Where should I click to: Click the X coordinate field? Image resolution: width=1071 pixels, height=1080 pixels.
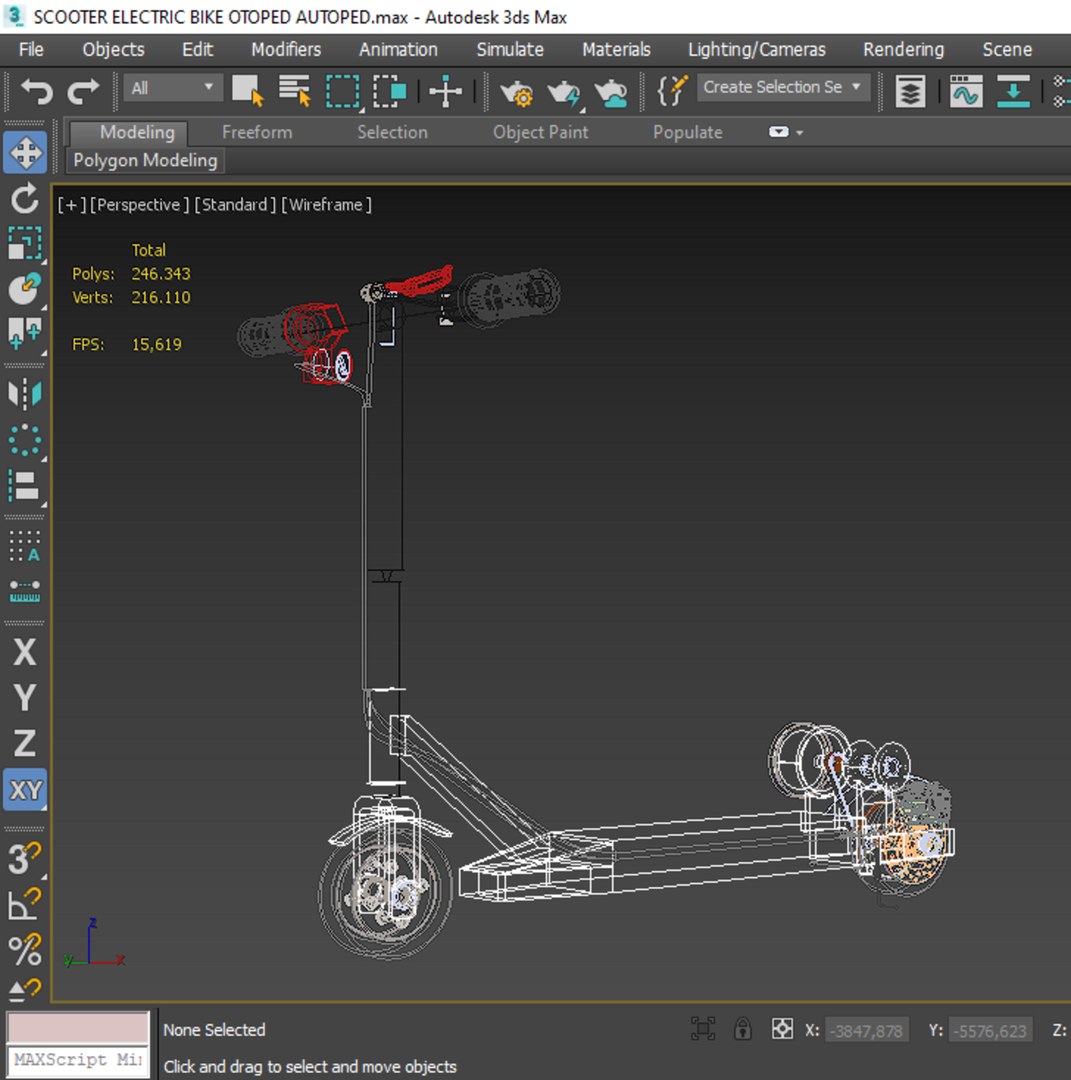pos(866,1030)
